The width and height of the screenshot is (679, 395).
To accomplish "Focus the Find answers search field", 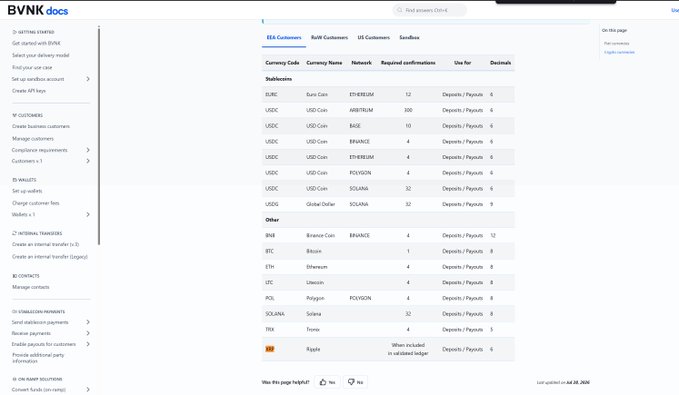I will pos(430,10).
